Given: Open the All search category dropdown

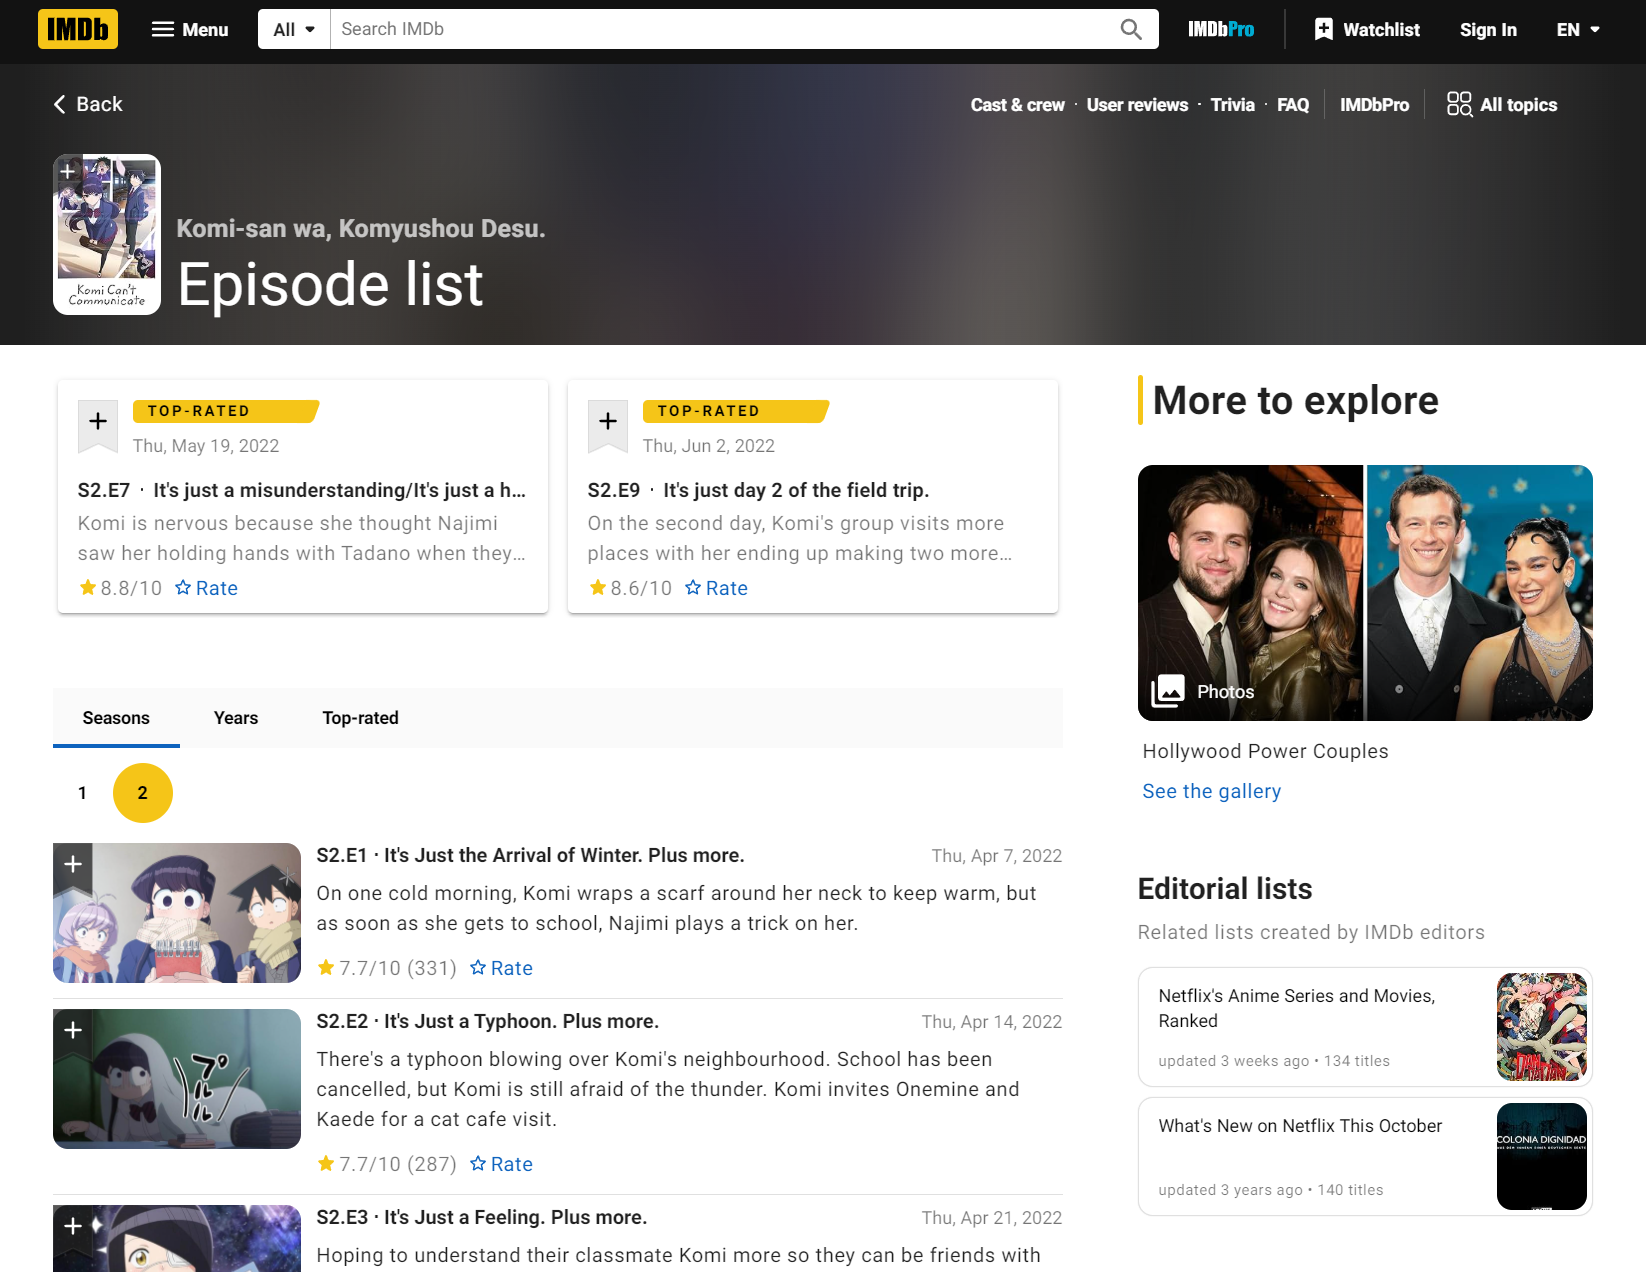Looking at the screenshot, I should 294,29.
